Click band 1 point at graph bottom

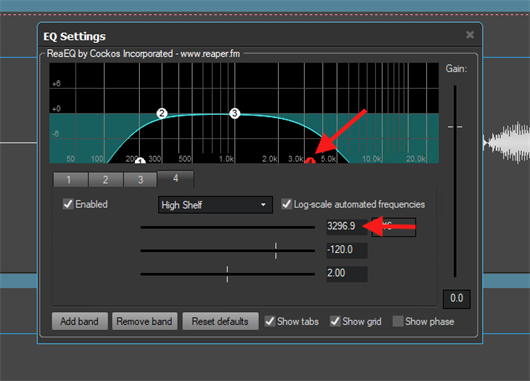tap(140, 161)
